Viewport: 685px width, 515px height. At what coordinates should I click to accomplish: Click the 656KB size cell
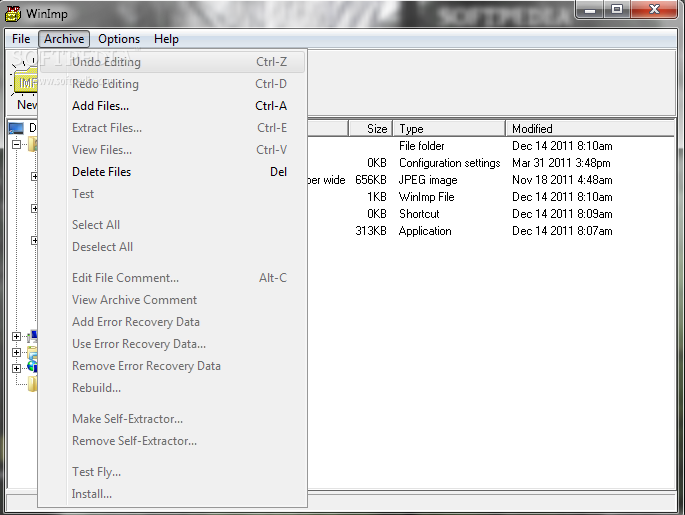tap(371, 180)
